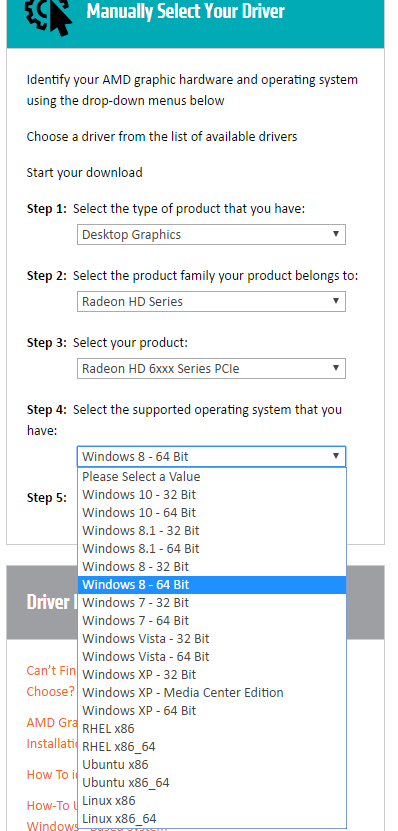Choose Windows Vista - 32 Bit option

pyautogui.click(x=212, y=639)
